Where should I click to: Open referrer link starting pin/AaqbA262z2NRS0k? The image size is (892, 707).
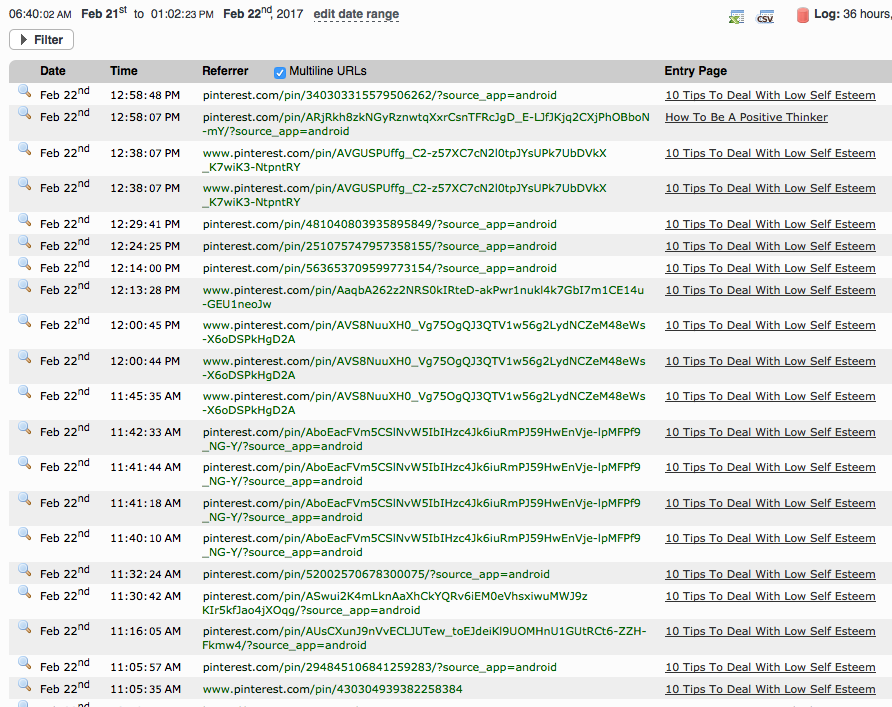click(423, 297)
